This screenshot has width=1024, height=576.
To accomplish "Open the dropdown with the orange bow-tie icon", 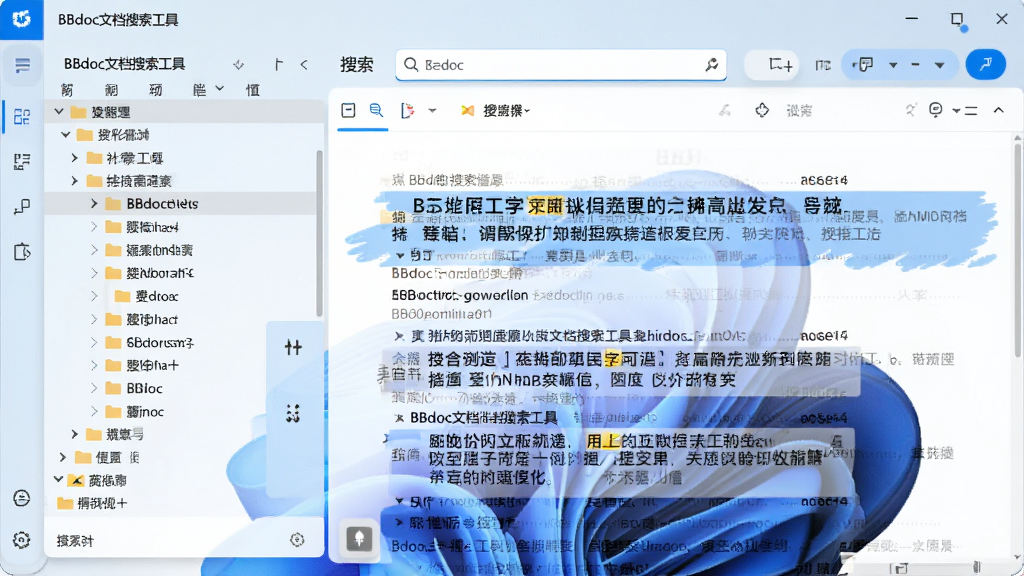I will click(x=496, y=111).
